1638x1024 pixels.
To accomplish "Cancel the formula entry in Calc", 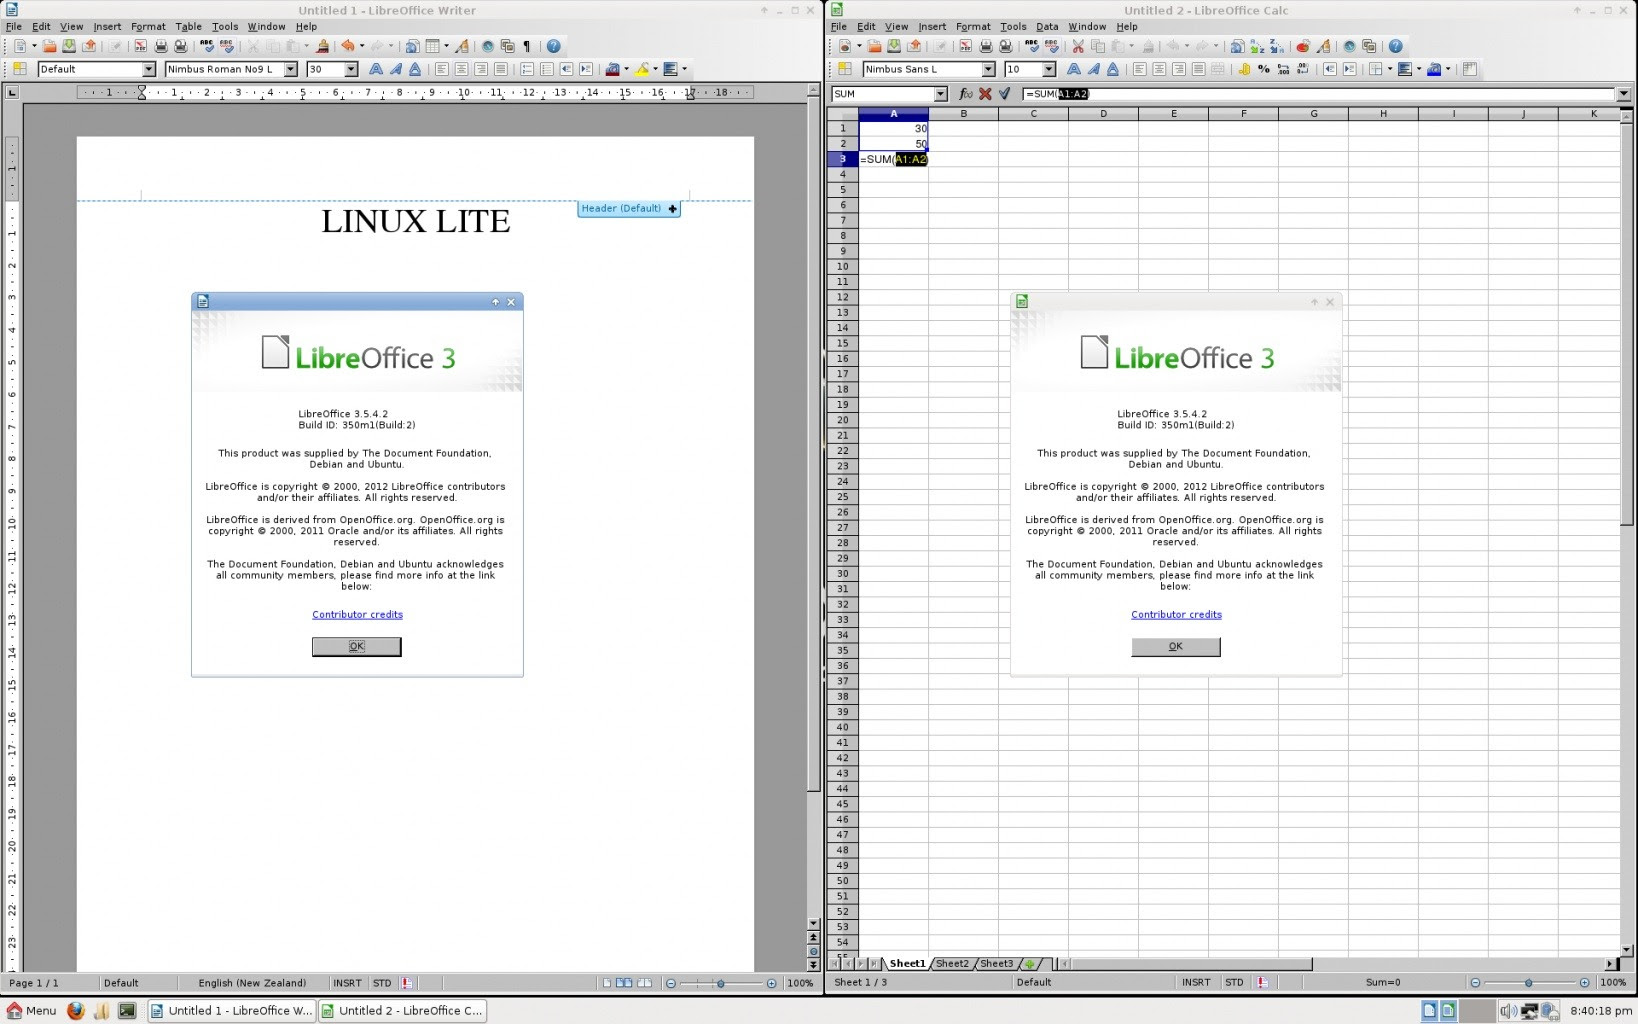I will coord(985,93).
